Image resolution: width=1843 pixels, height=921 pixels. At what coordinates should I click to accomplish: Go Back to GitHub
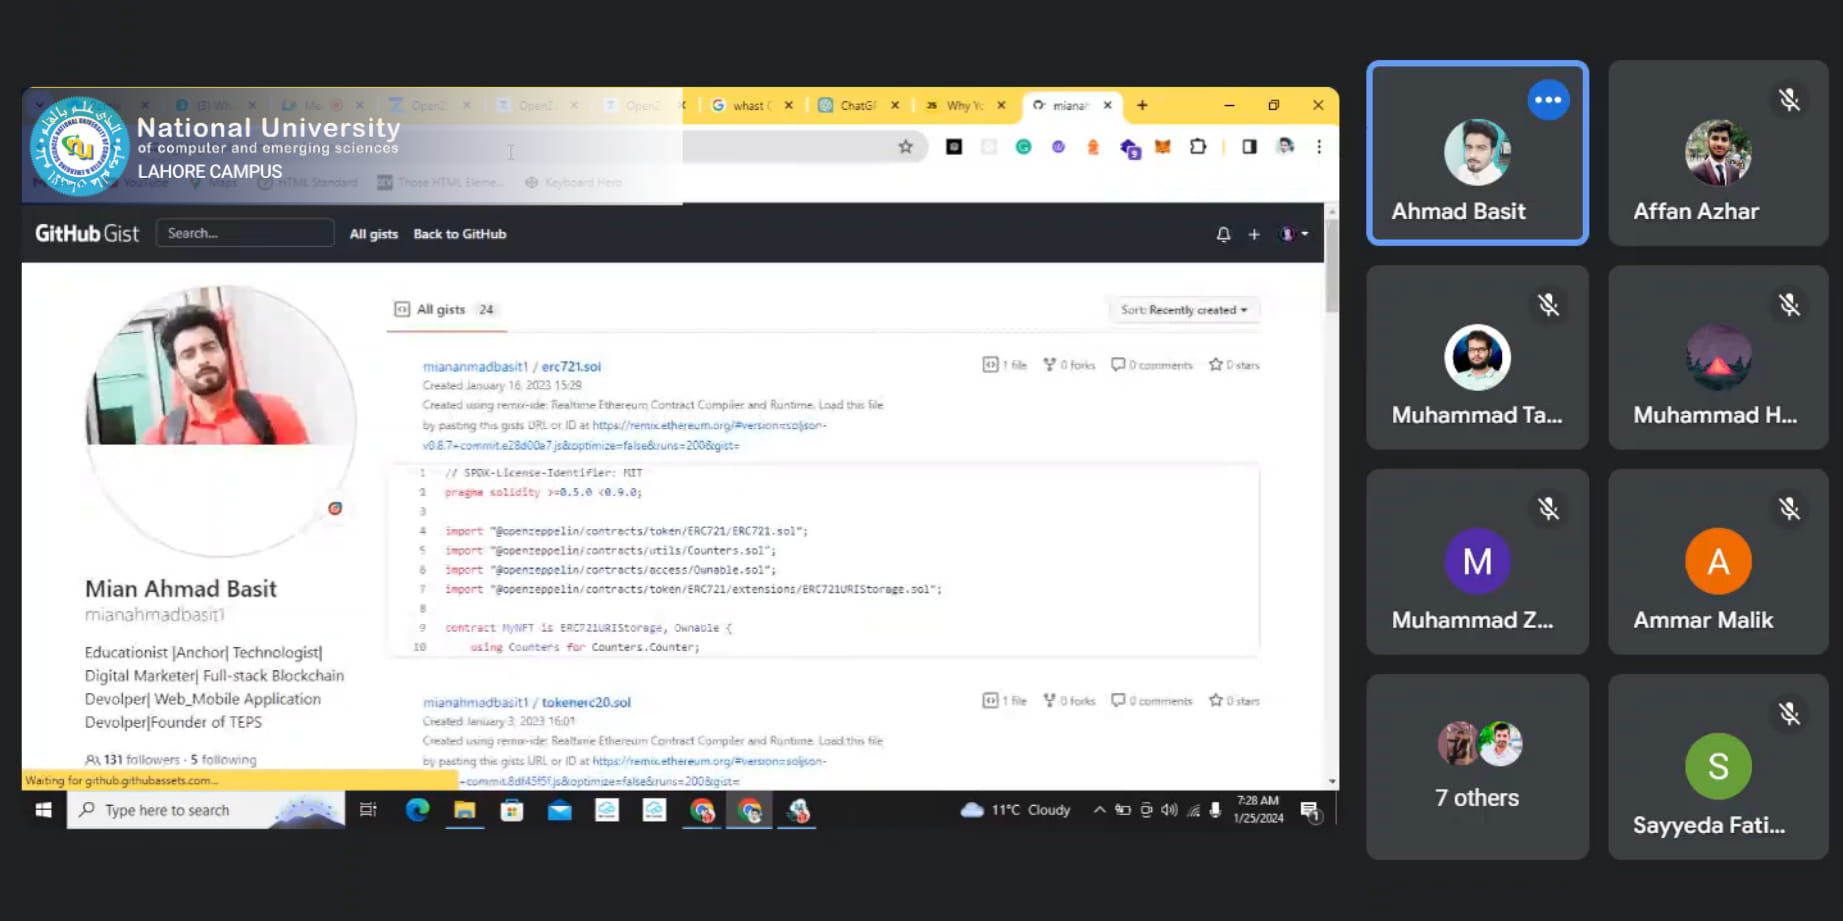click(x=460, y=234)
